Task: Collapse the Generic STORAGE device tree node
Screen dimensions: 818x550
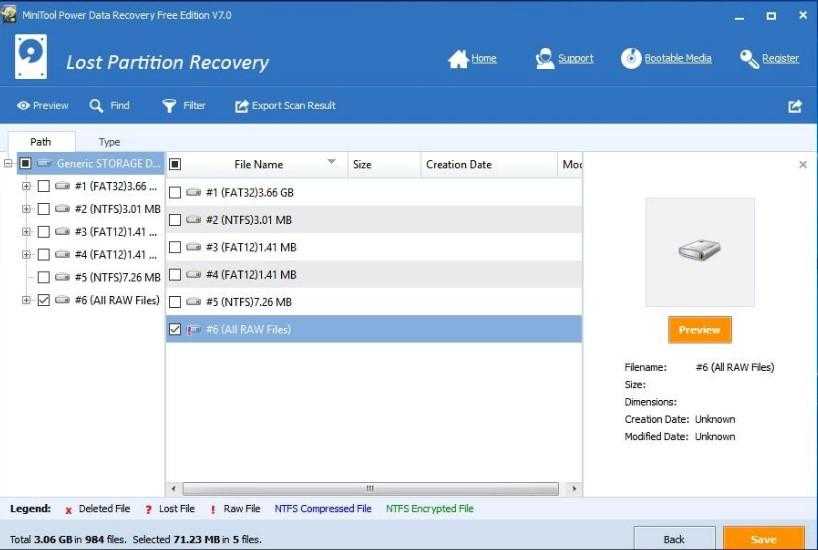Action: (x=9, y=163)
